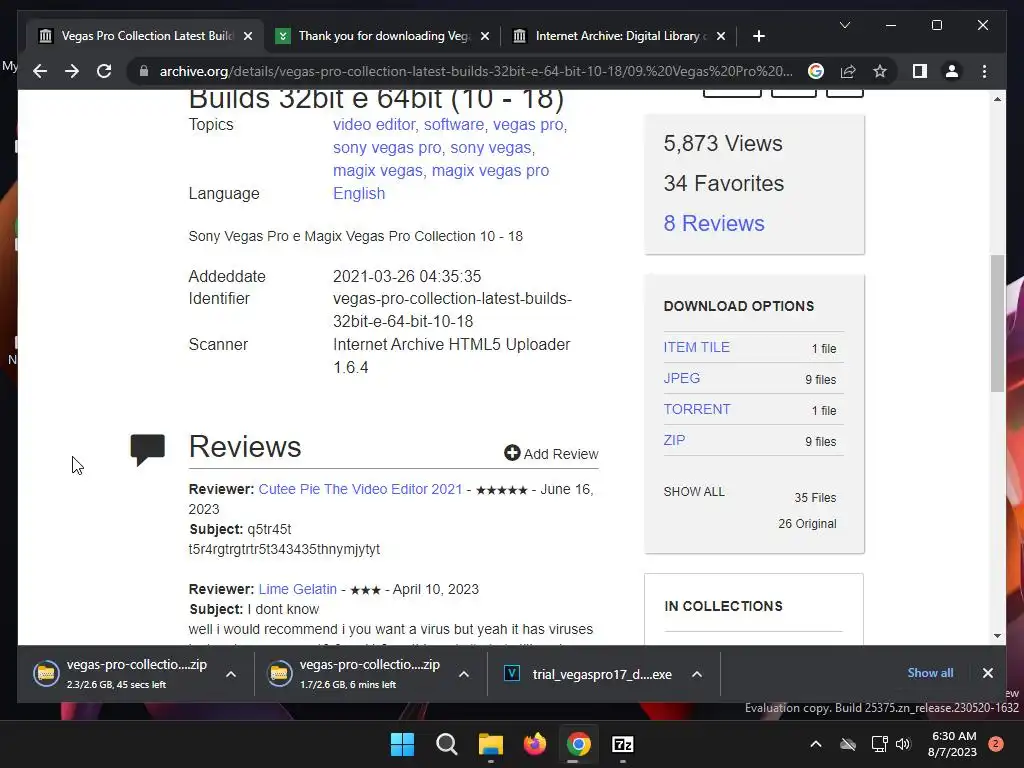This screenshot has height=768, width=1024.
Task: Click Chrome icon in taskbar
Action: 579,744
